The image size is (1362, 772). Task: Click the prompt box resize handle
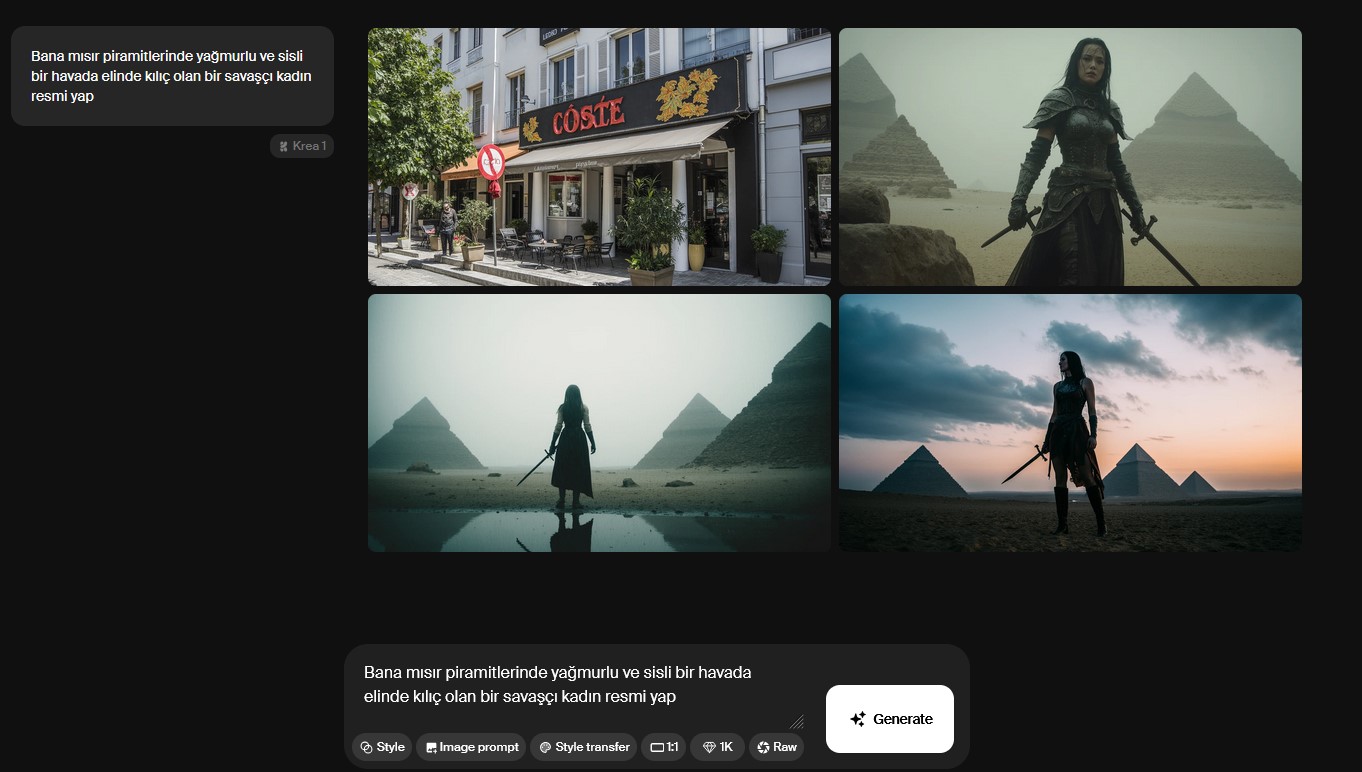pyautogui.click(x=797, y=721)
